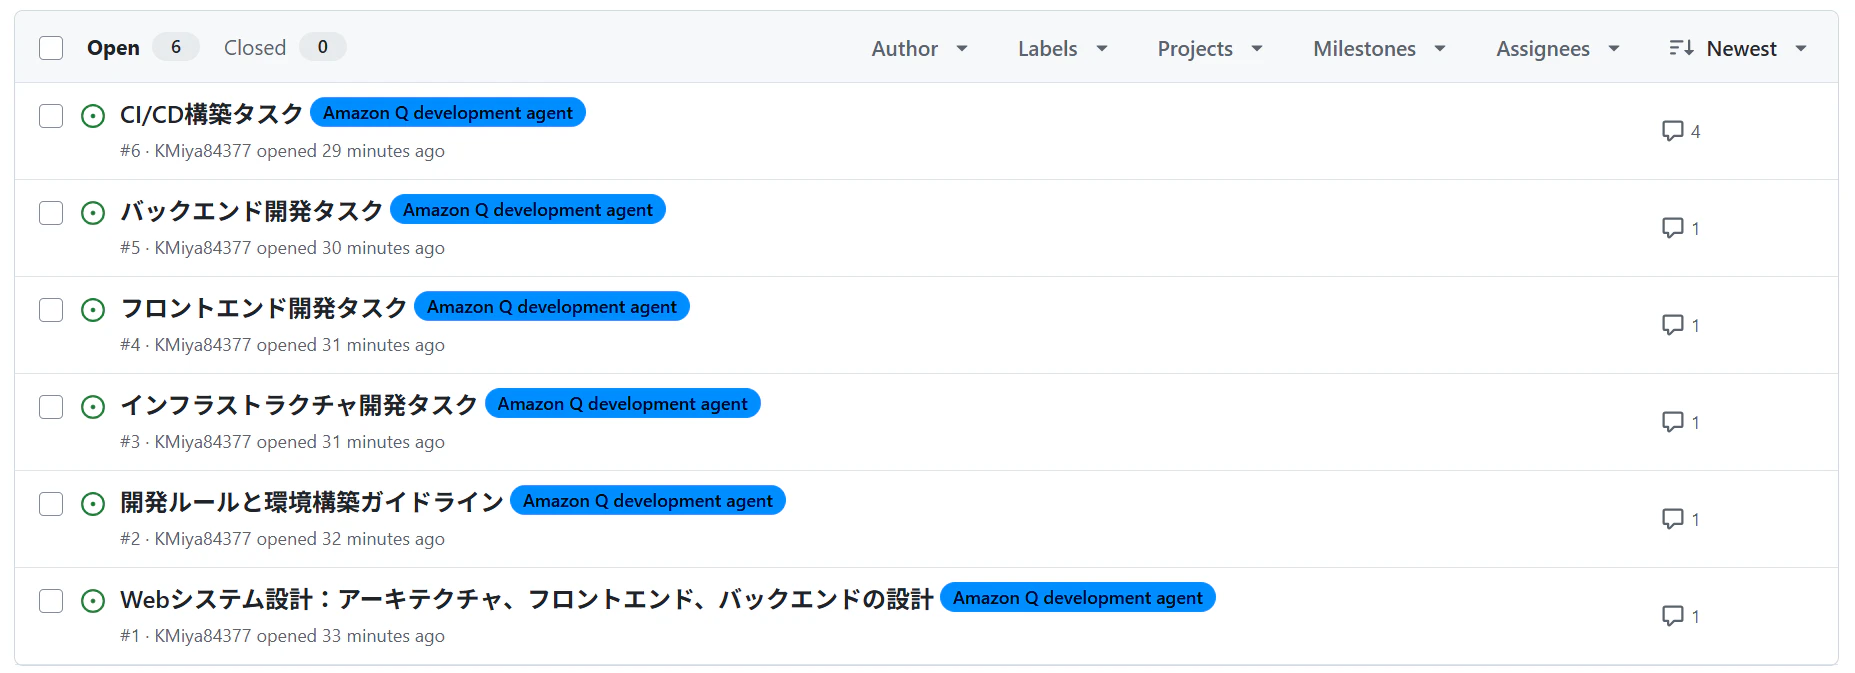The image size is (1855, 673).
Task: Click the sort arrows icon beside Newest
Action: 1681,48
